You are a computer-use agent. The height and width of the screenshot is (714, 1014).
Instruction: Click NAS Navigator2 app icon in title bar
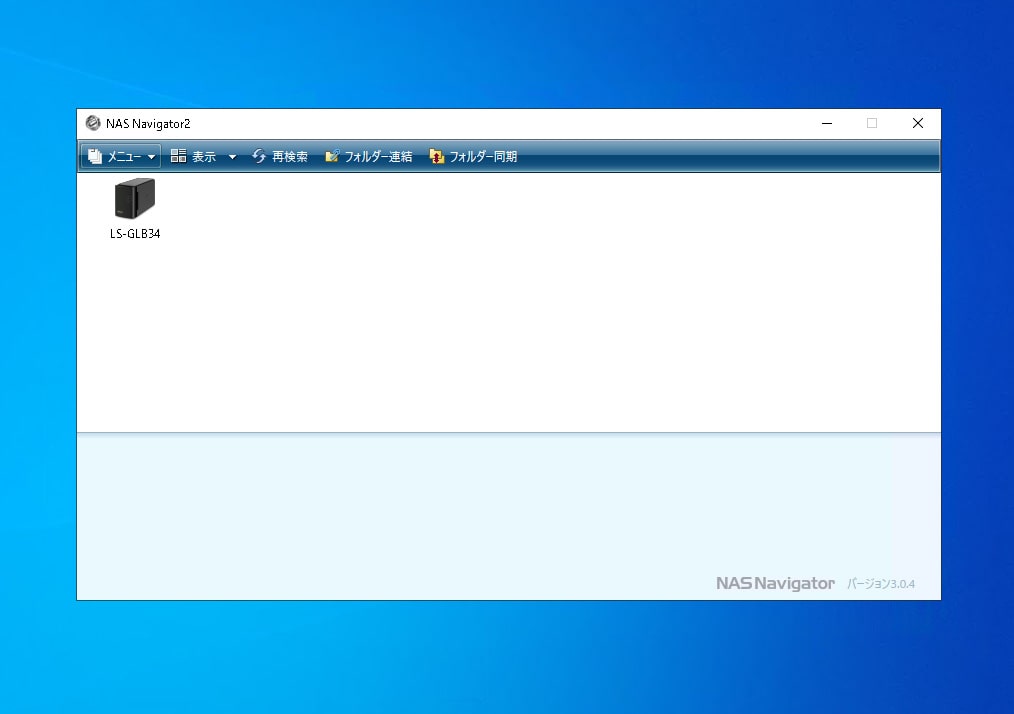tap(93, 123)
